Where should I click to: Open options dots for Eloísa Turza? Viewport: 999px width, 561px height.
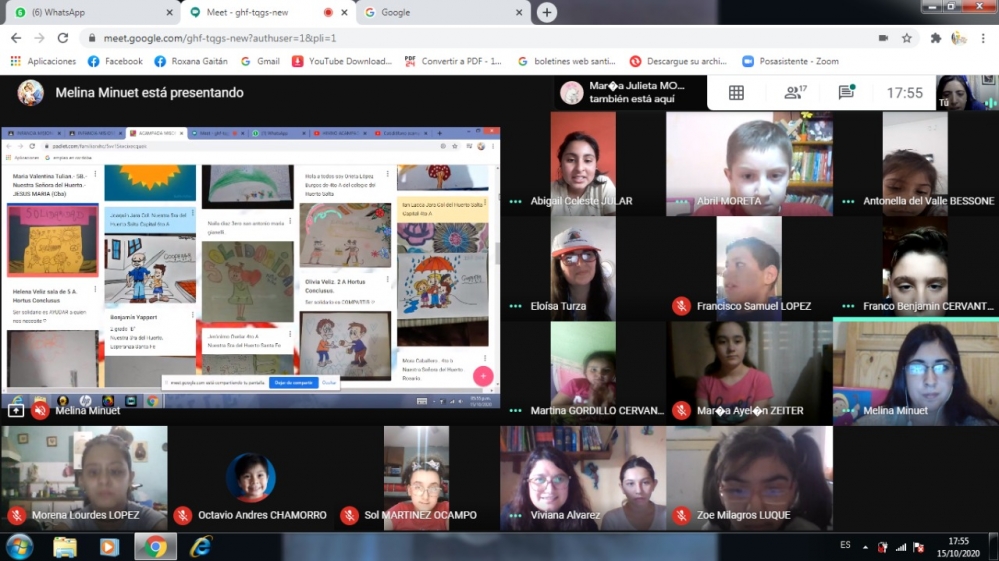(x=515, y=306)
